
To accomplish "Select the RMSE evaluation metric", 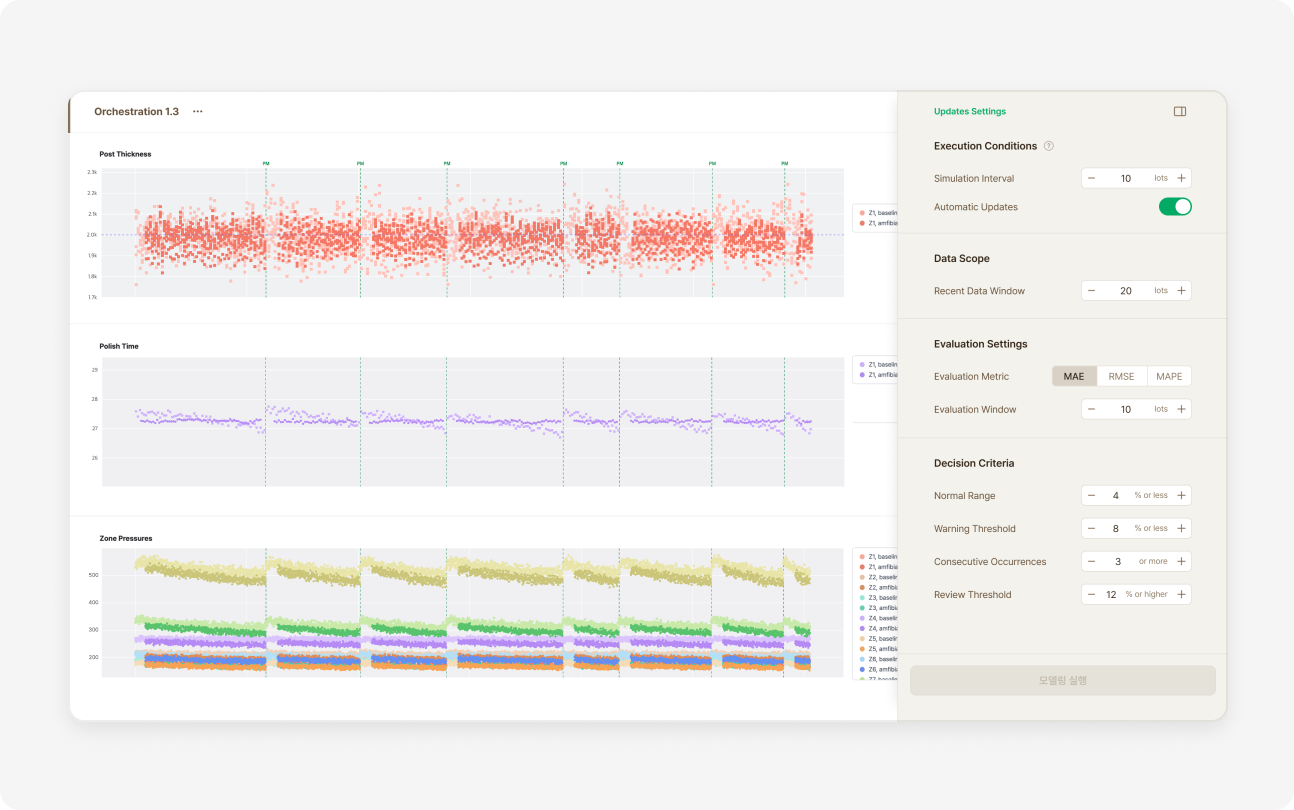I will click(1122, 377).
